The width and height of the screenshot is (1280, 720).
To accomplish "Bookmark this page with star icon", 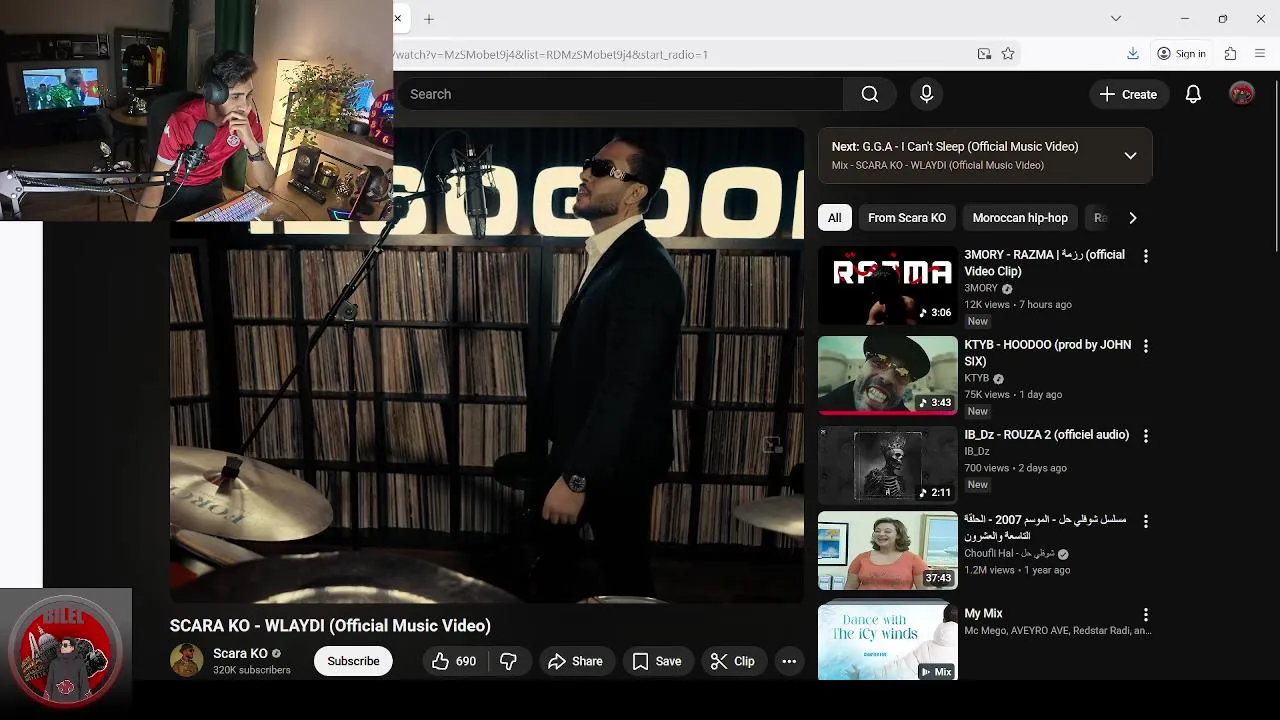I will tap(1008, 54).
